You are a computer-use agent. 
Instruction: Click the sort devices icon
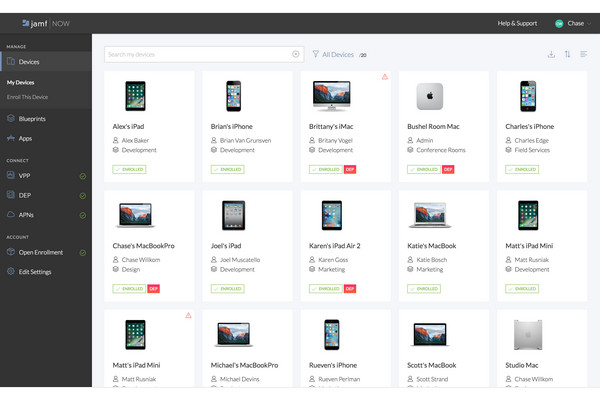pos(567,54)
